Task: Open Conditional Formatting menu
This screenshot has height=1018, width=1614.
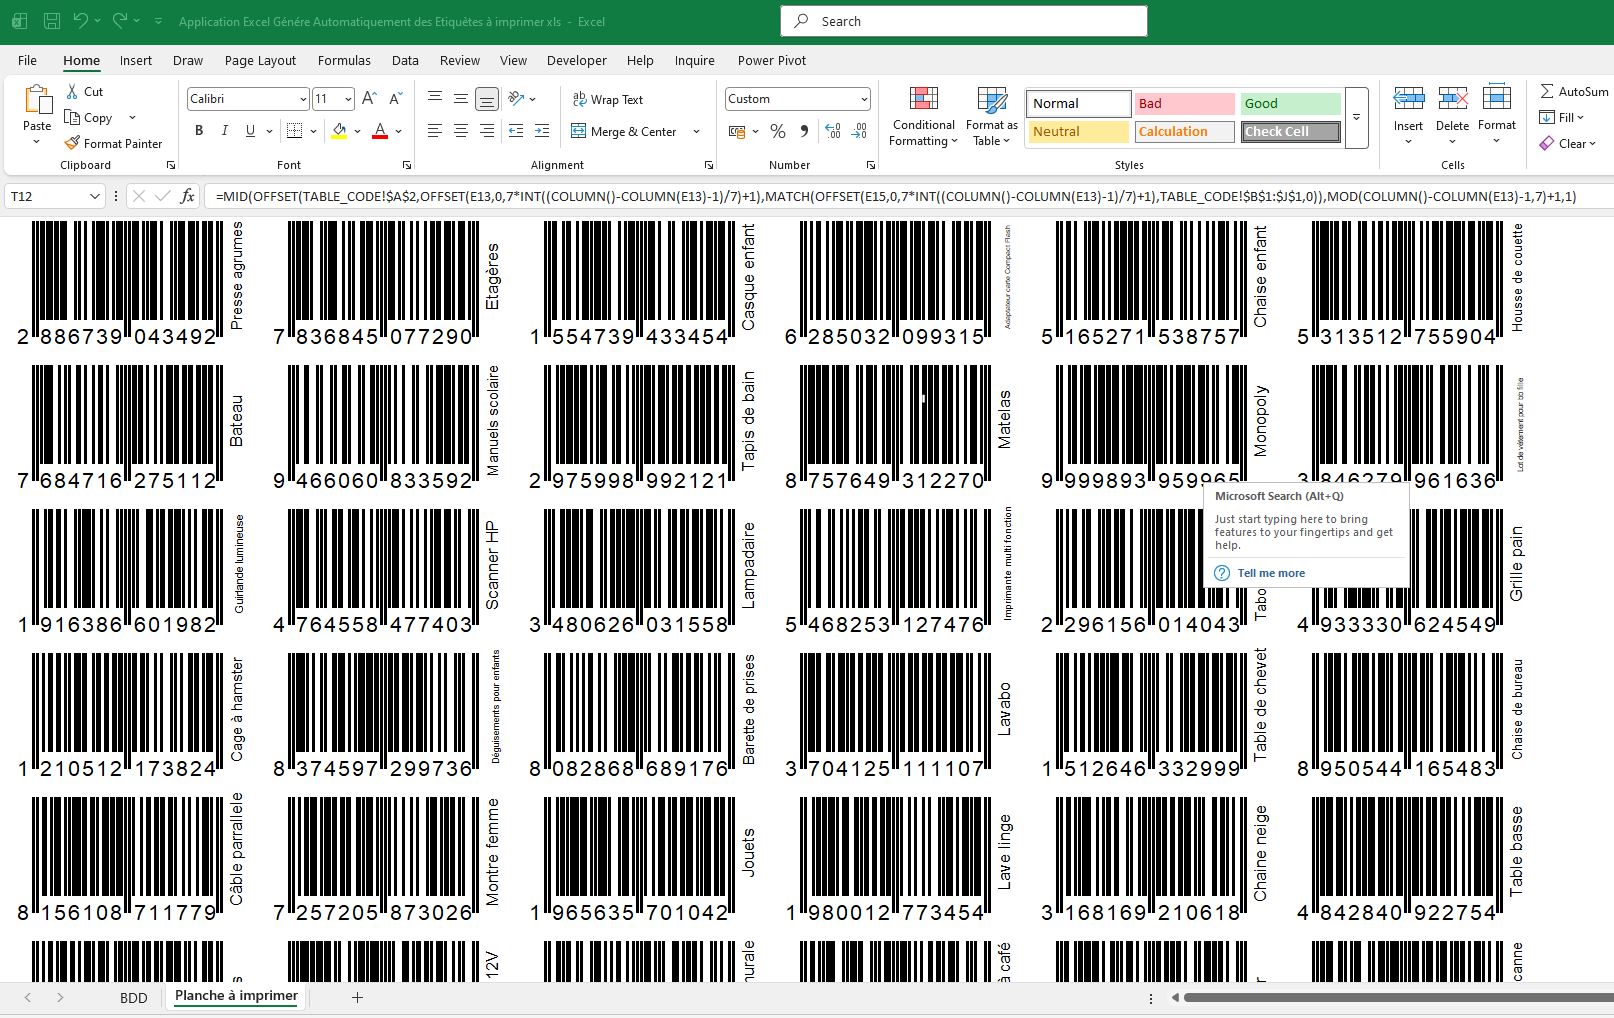Action: 923,116
